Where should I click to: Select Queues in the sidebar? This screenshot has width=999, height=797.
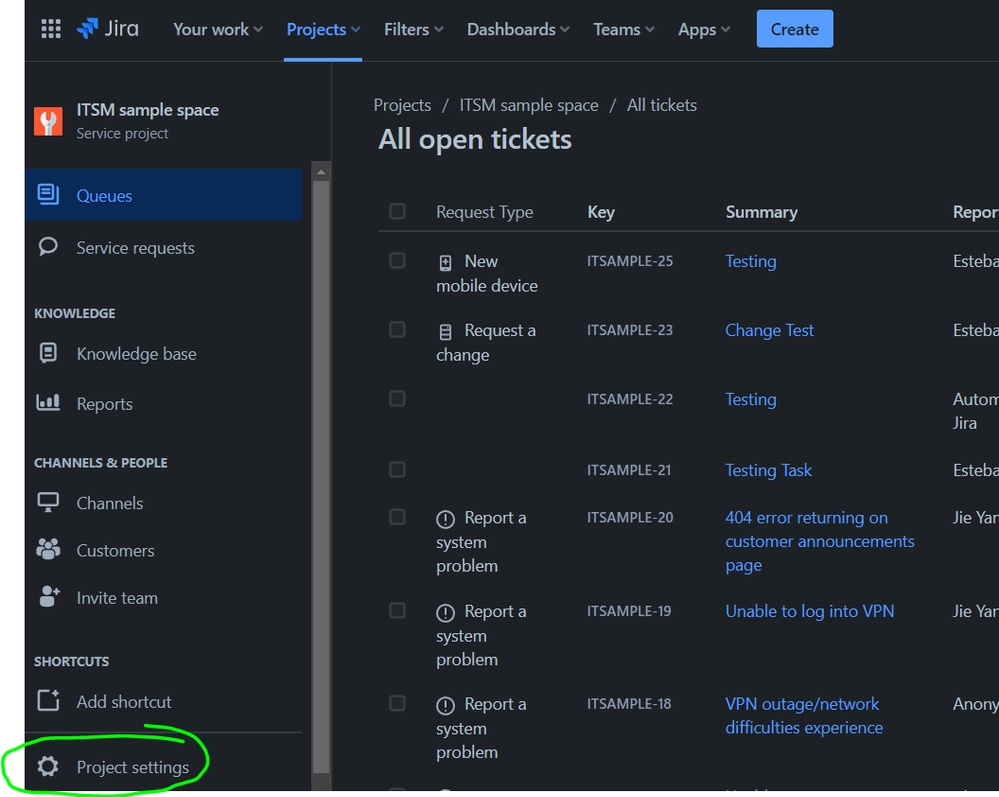click(x=163, y=195)
